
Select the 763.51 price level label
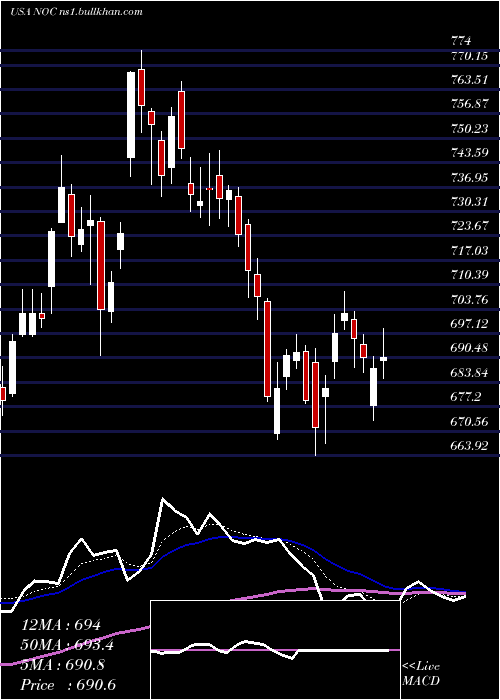pyautogui.click(x=469, y=80)
